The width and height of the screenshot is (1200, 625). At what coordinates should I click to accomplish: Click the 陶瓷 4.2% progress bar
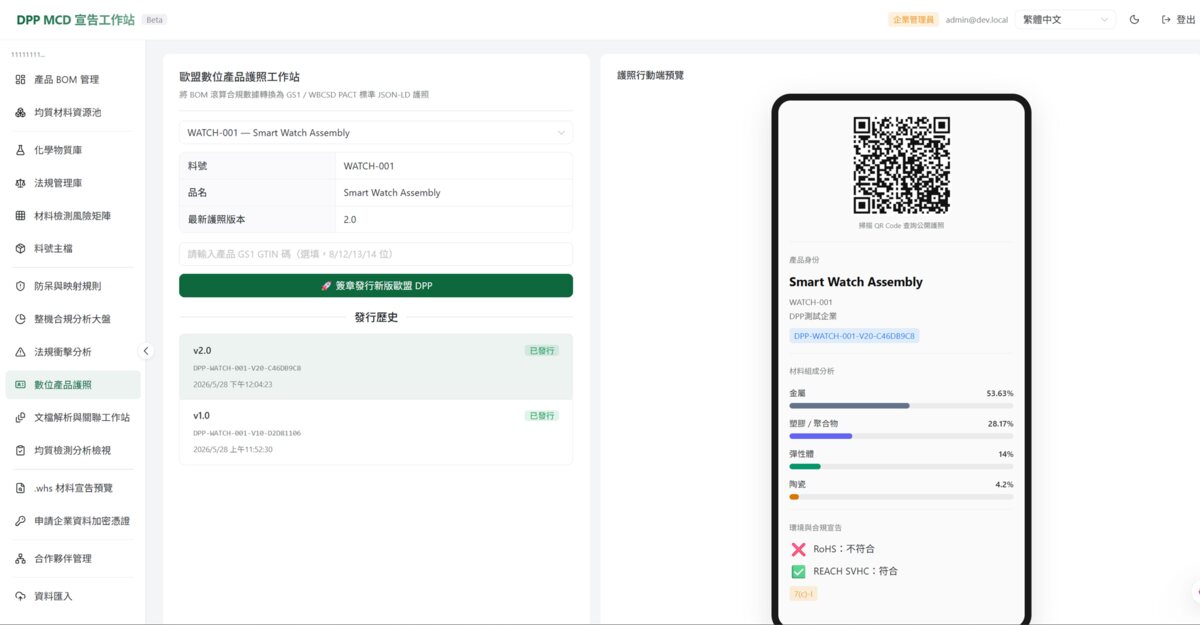[x=901, y=496]
